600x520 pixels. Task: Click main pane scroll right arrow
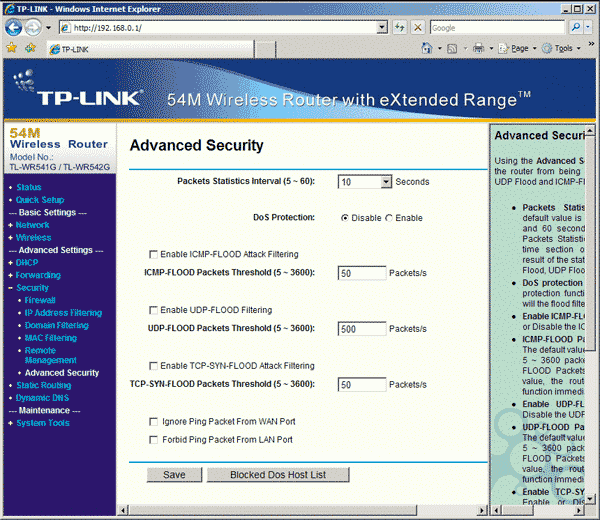pos(482,510)
